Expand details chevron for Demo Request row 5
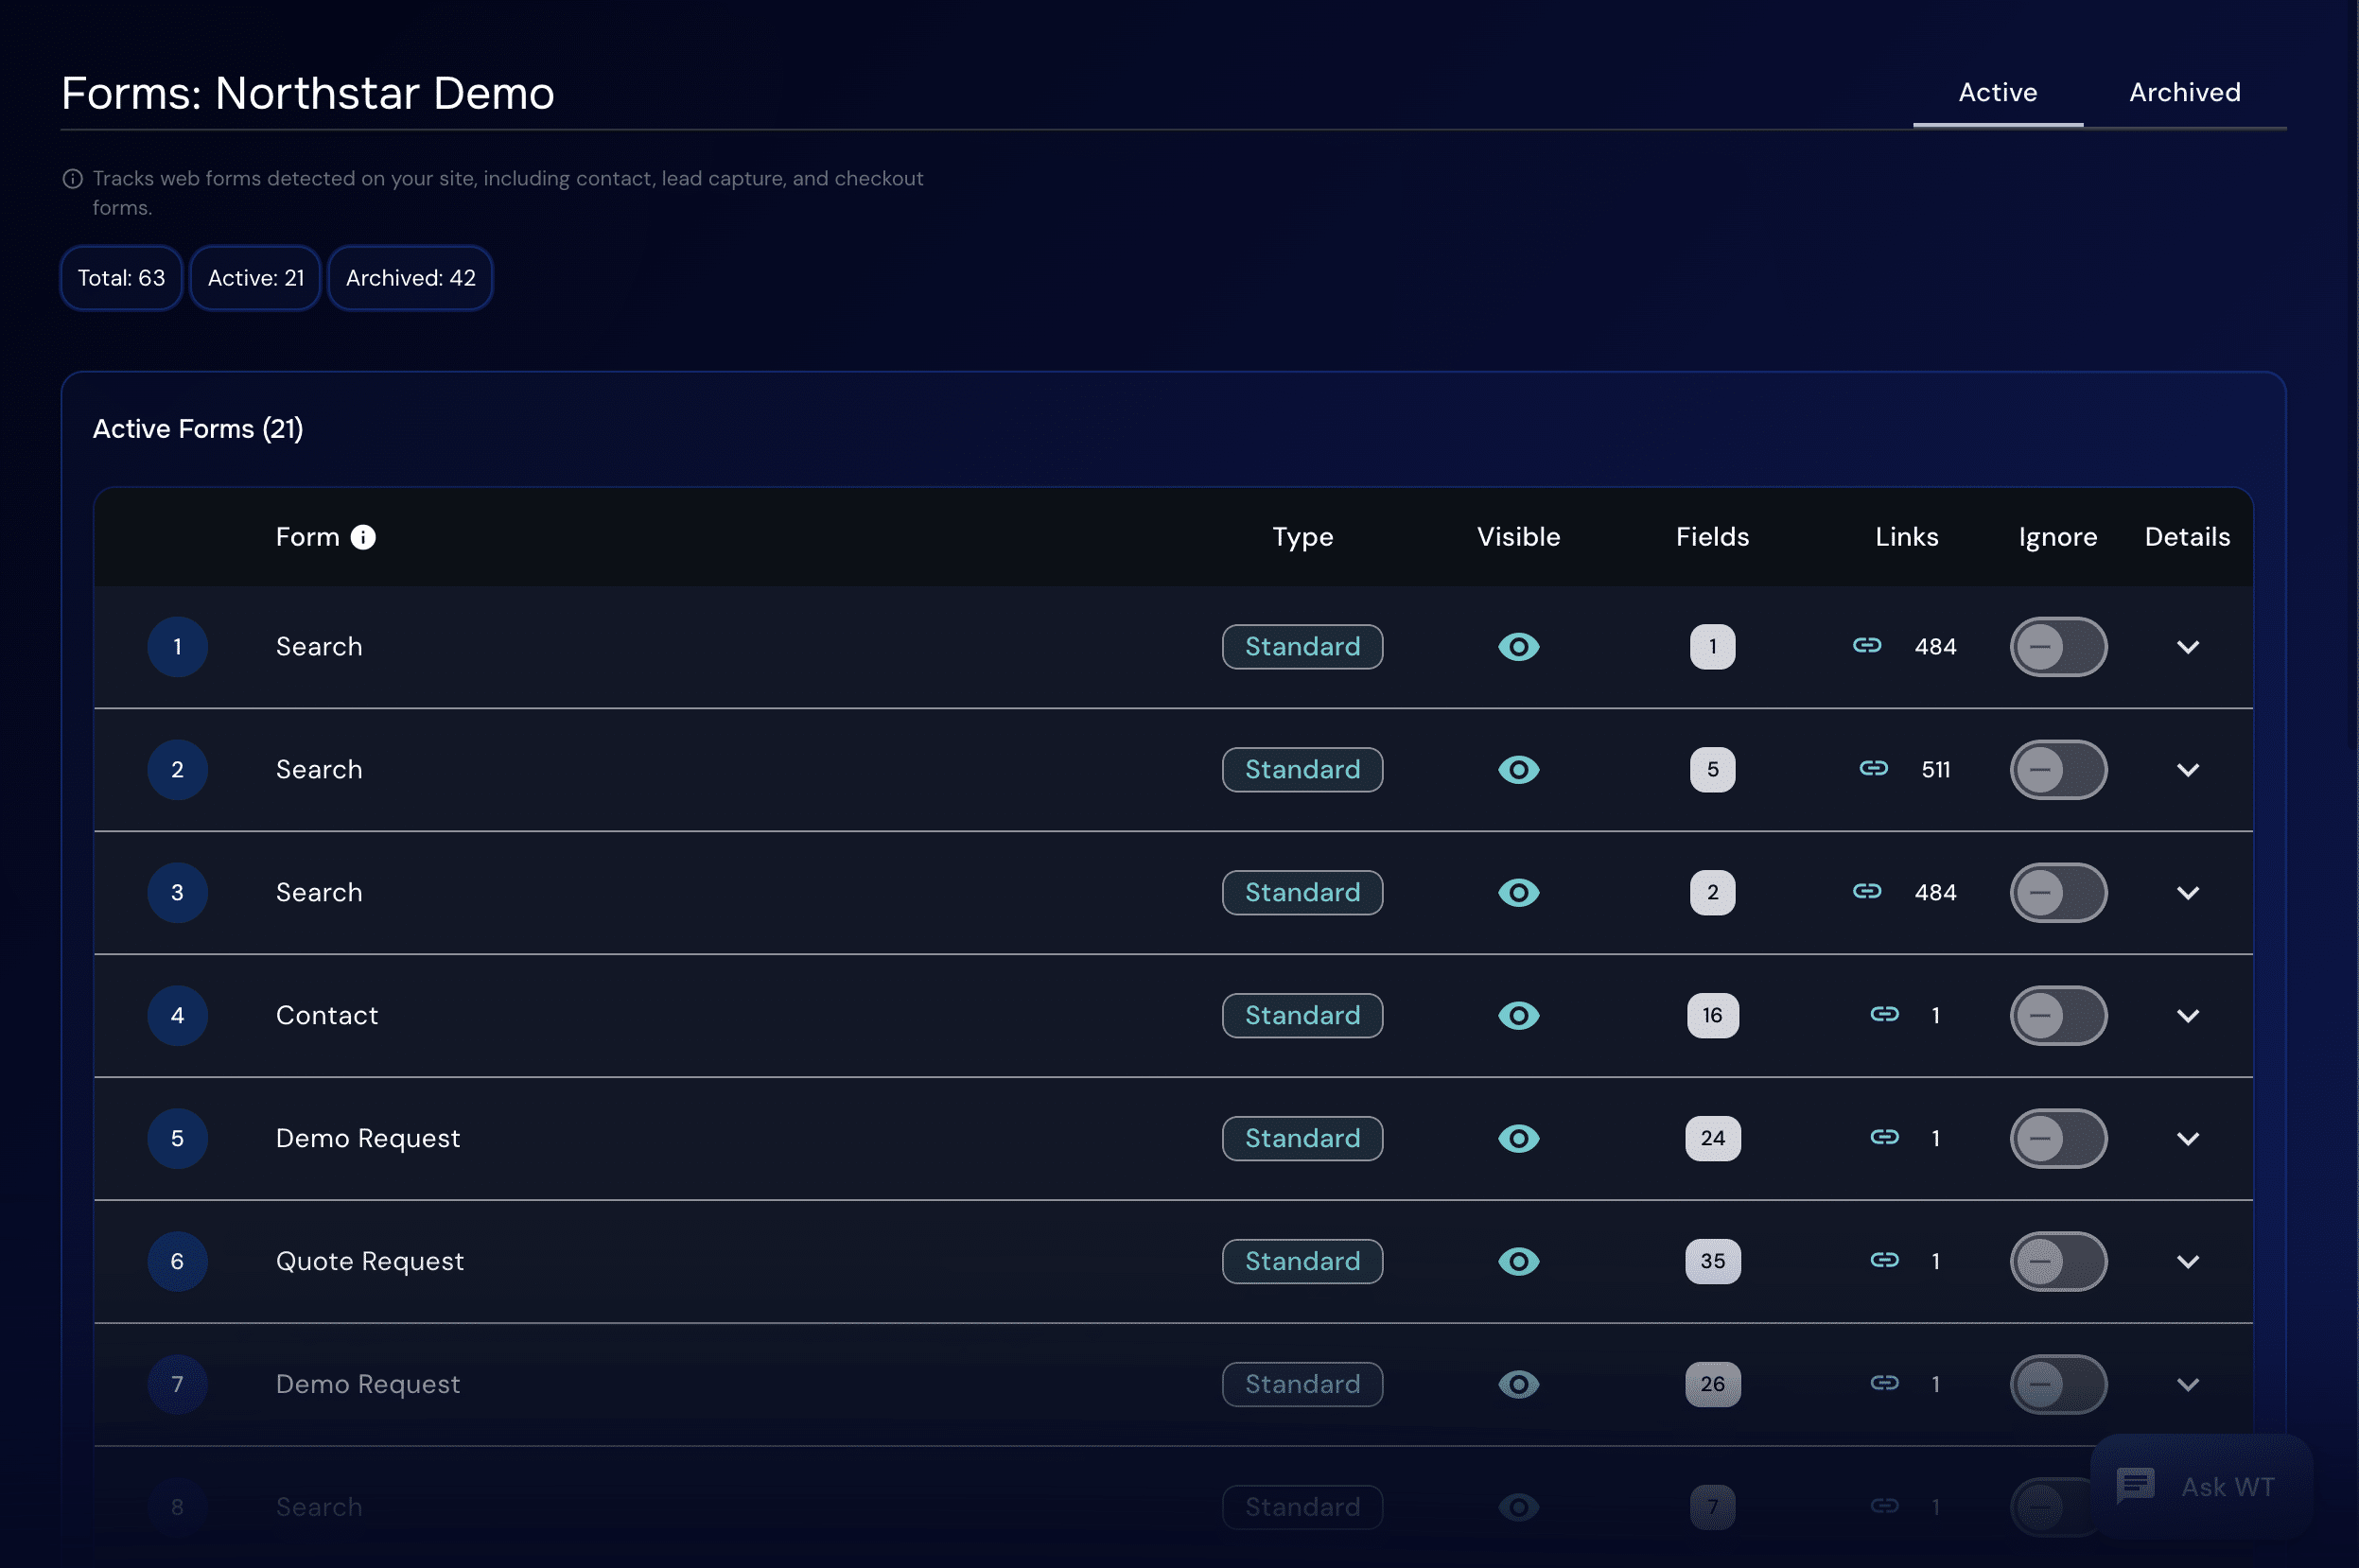This screenshot has height=1568, width=2359. (x=2188, y=1139)
